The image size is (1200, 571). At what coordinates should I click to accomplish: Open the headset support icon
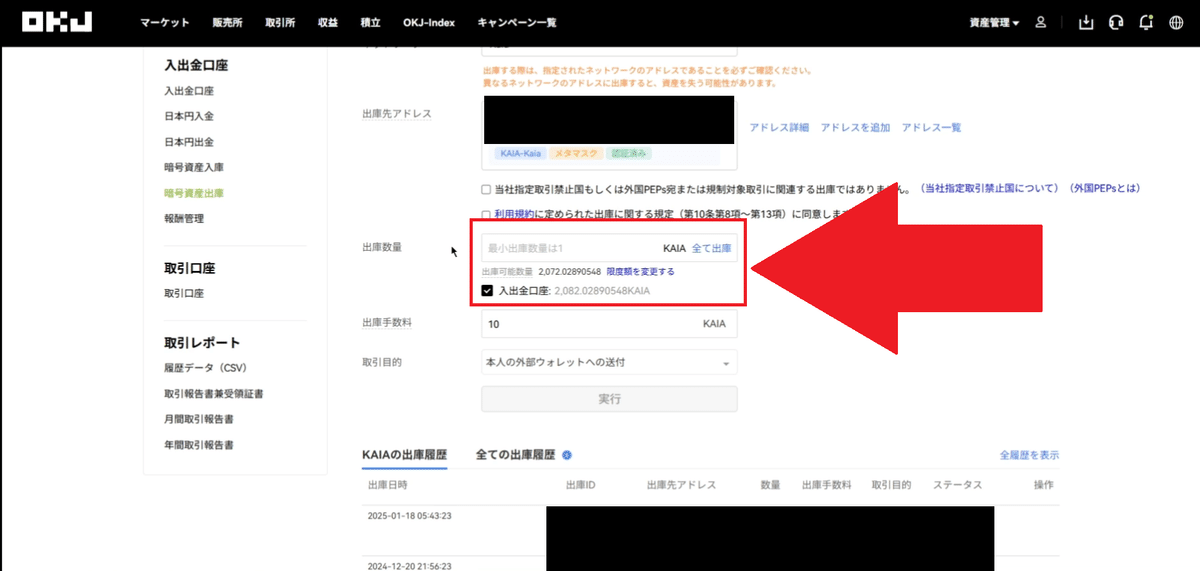(1116, 22)
